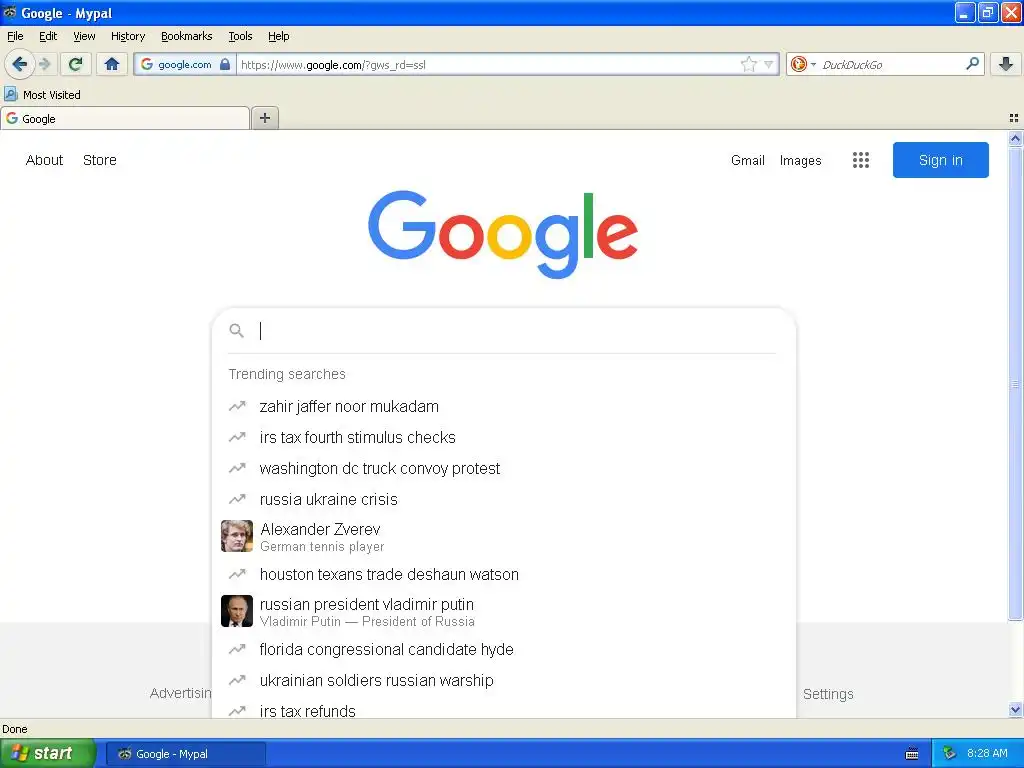1024x768 pixels.
Task: Click the page scrollbar up arrow
Action: (x=1015, y=138)
